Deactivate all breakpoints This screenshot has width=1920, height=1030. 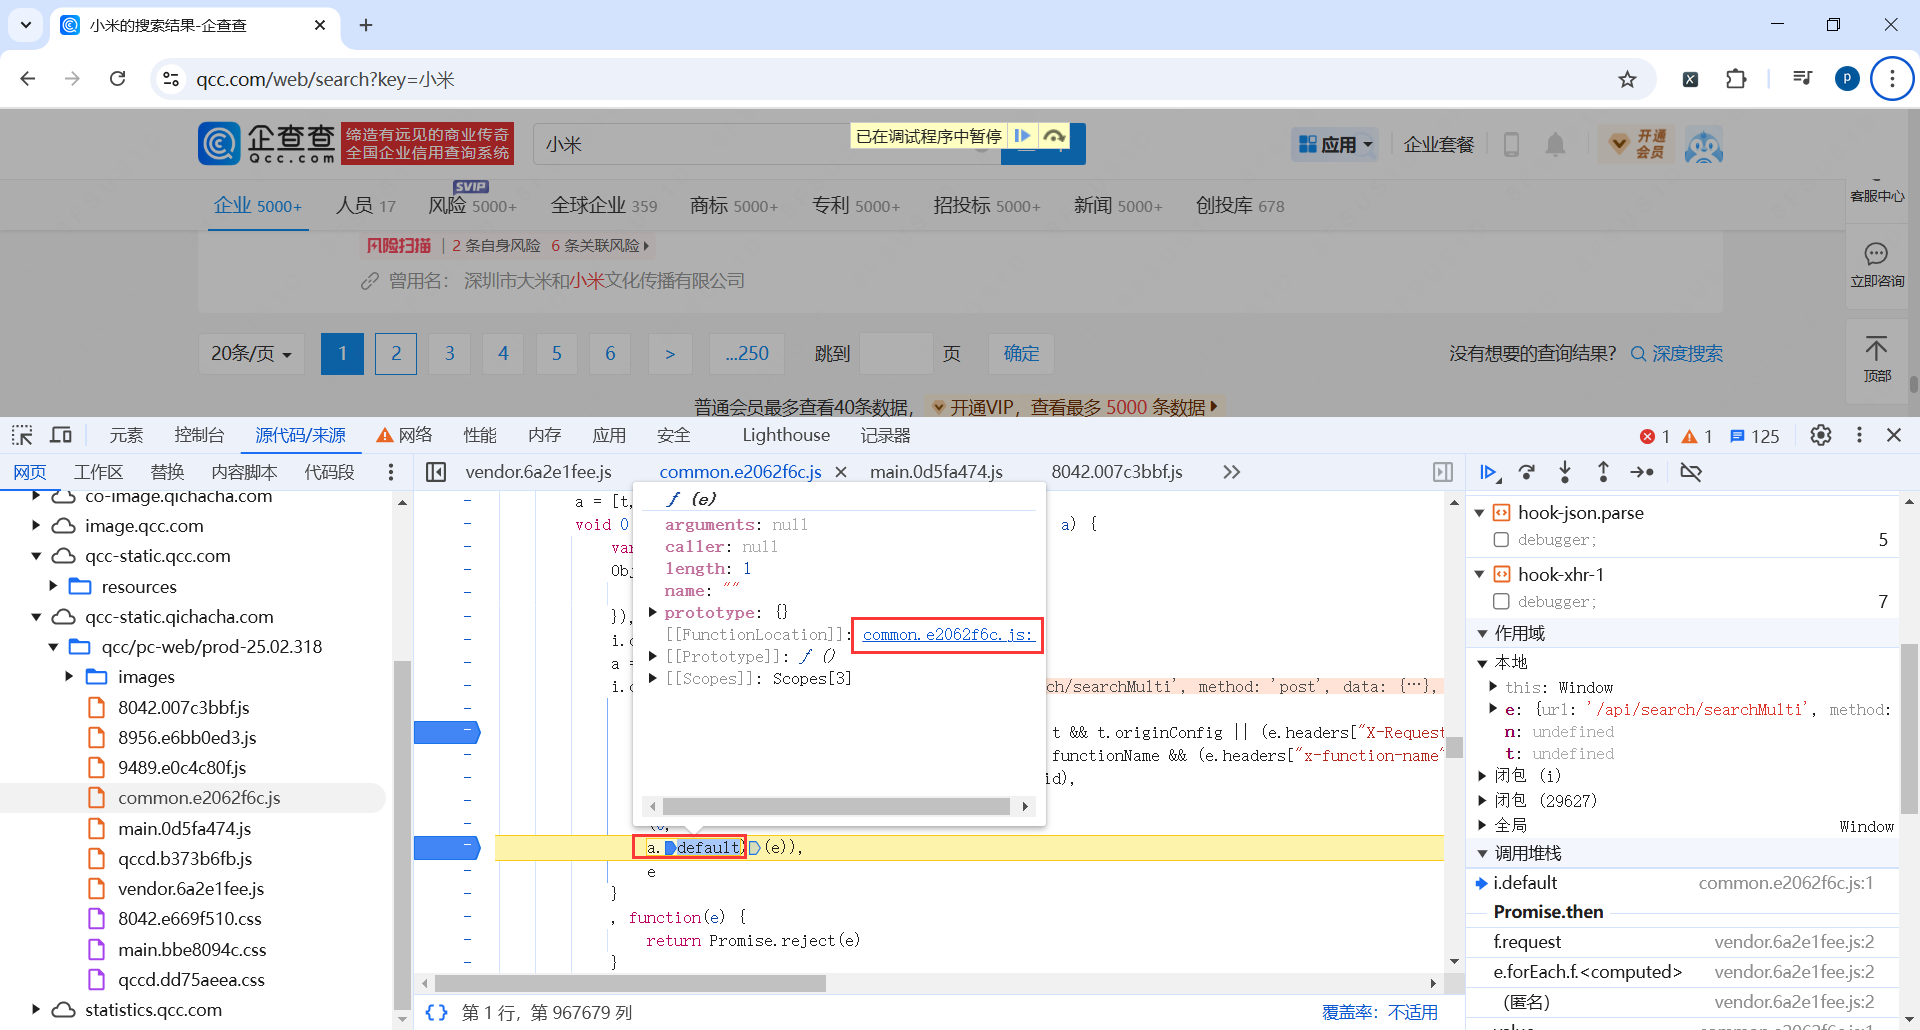pyautogui.click(x=1691, y=472)
